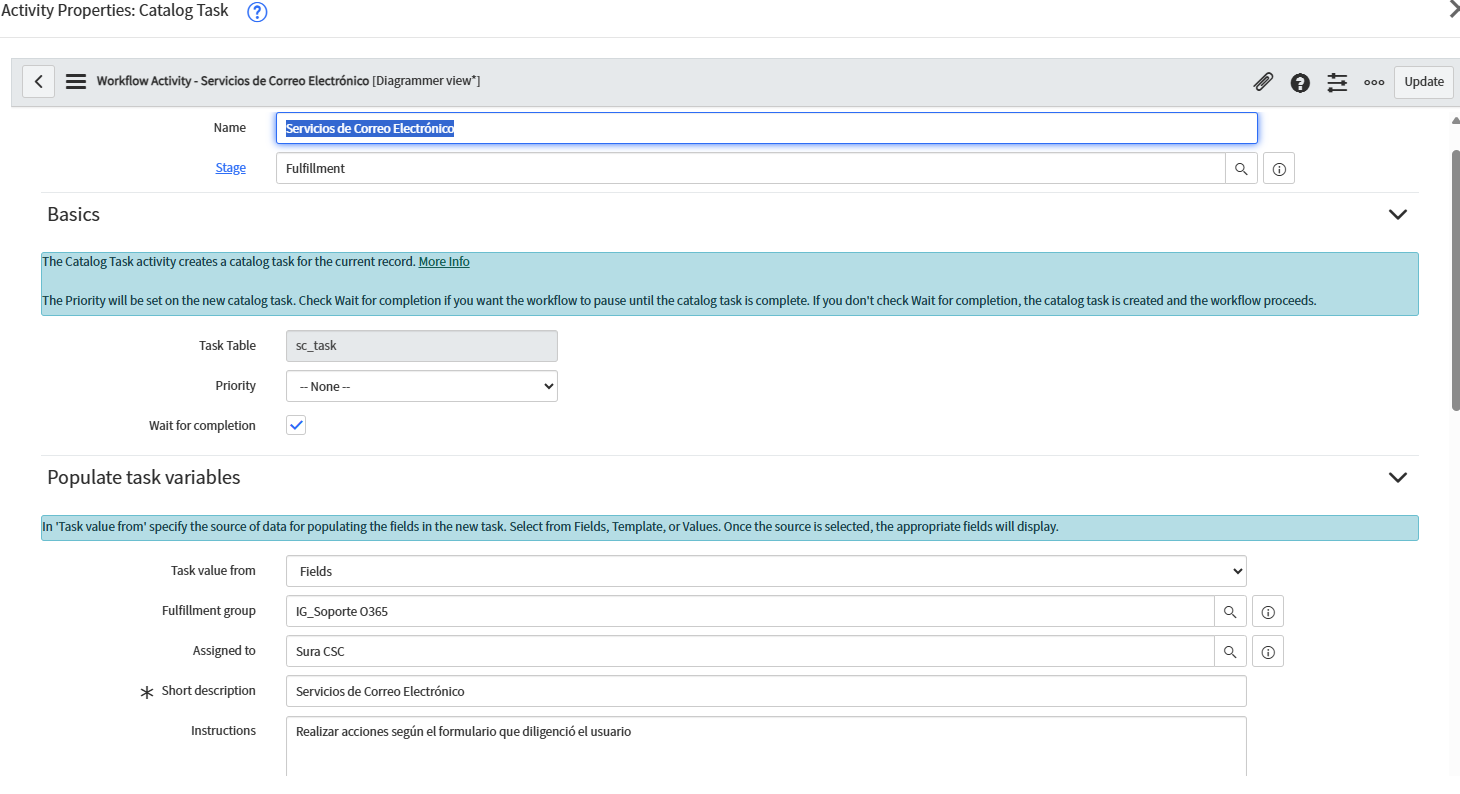This screenshot has width=1460, height=794.
Task: Collapse the Populate task variables section
Action: click(1397, 478)
